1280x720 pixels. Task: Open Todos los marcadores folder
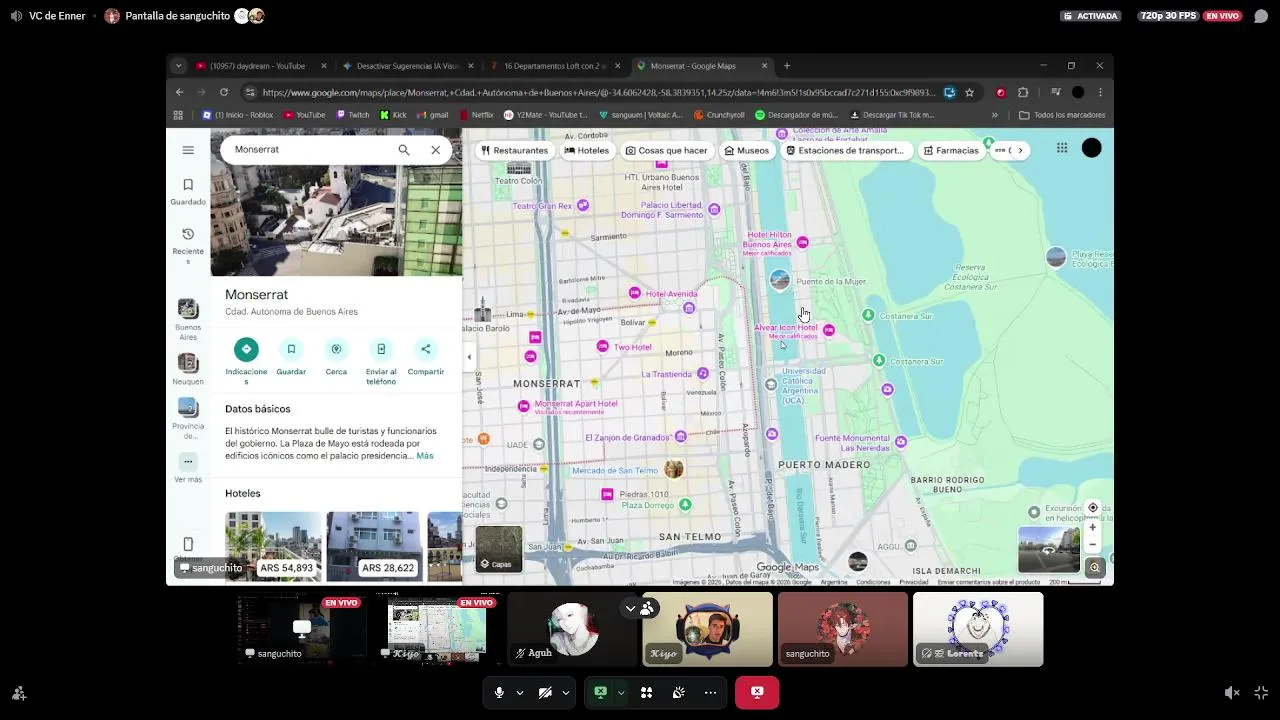coord(1062,115)
